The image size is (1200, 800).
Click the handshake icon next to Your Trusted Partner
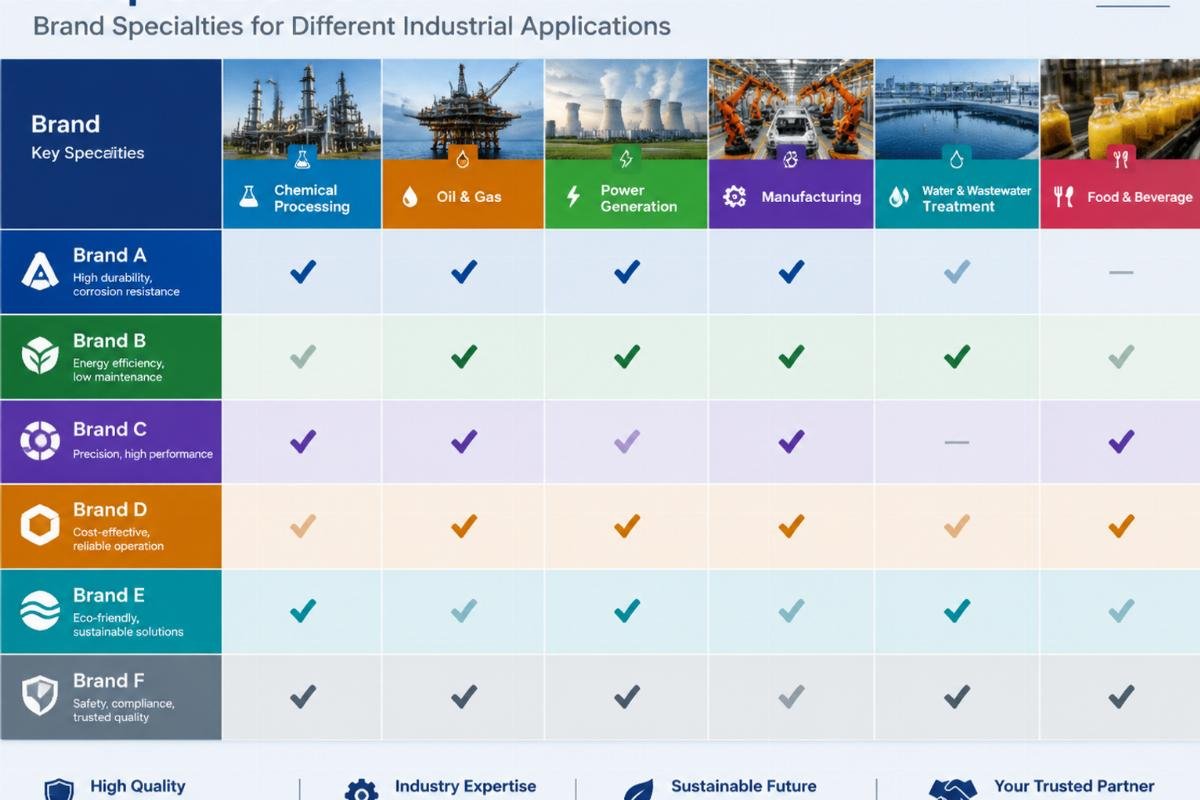tap(952, 790)
